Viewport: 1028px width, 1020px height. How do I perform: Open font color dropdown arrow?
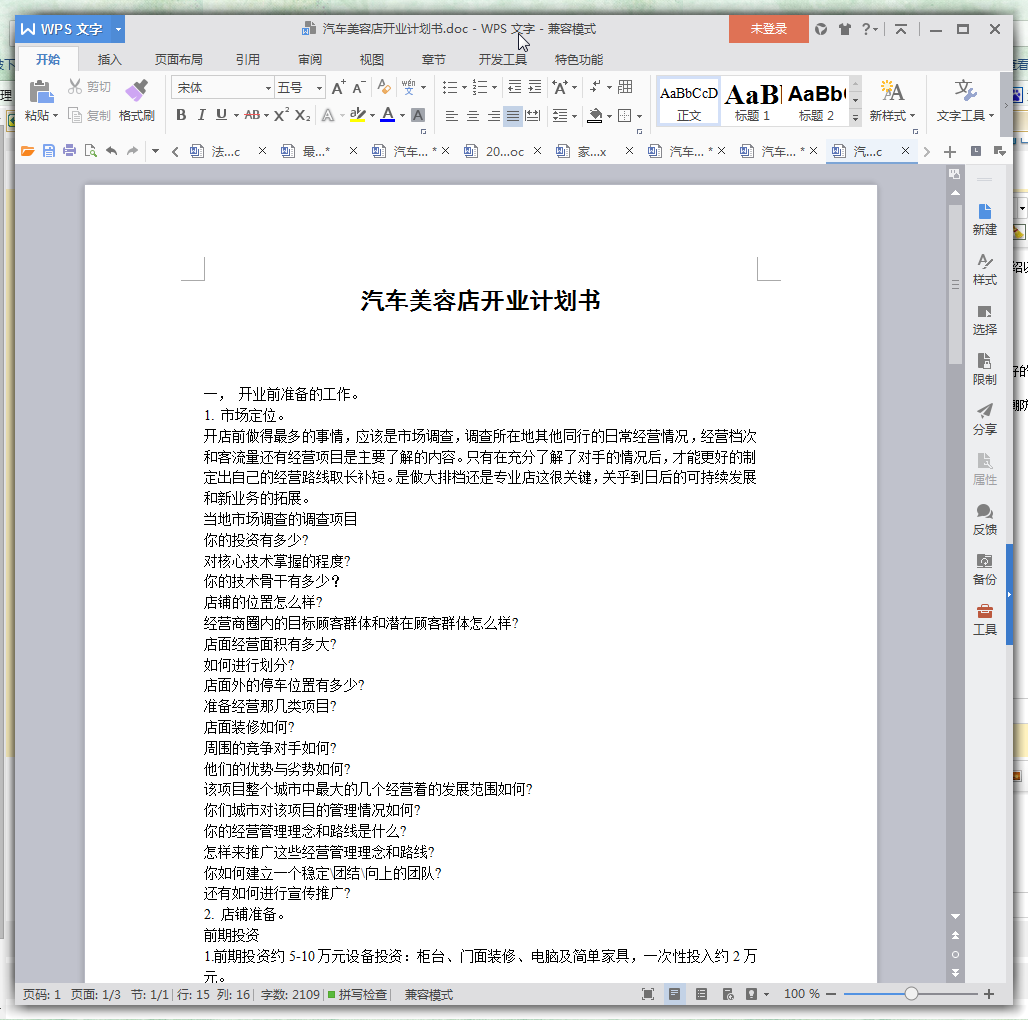[402, 116]
